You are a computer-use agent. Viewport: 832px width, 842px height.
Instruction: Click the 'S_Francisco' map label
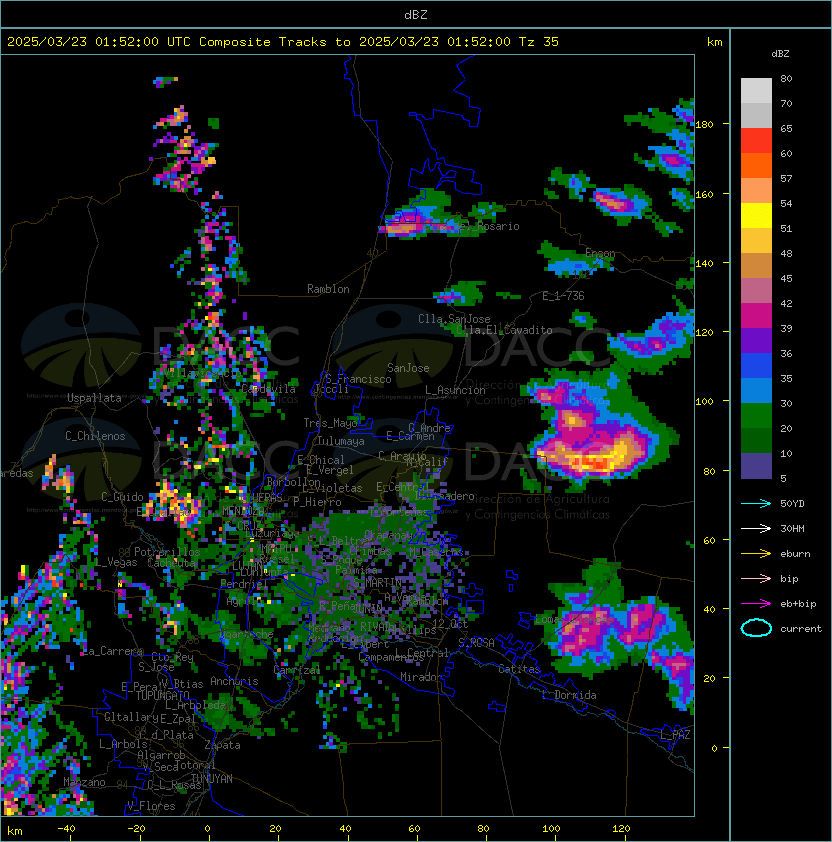[358, 379]
